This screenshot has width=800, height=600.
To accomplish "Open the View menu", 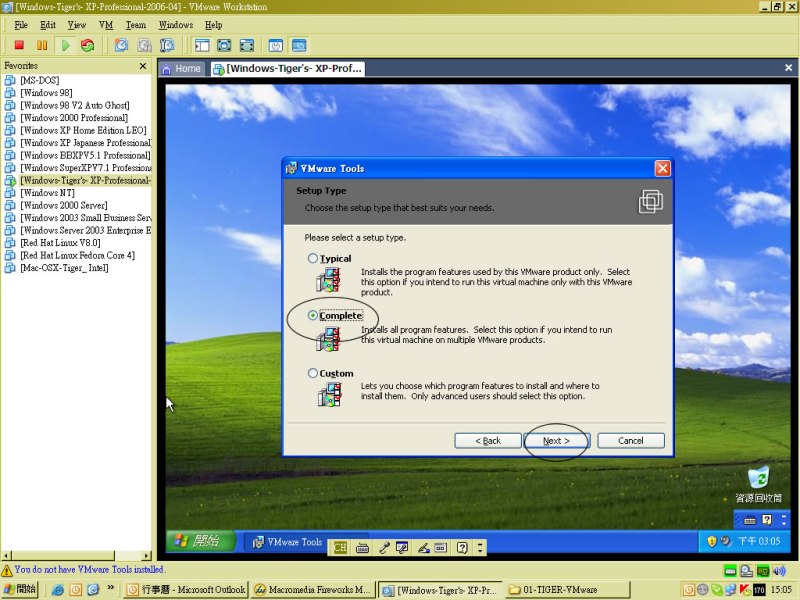I will [77, 25].
